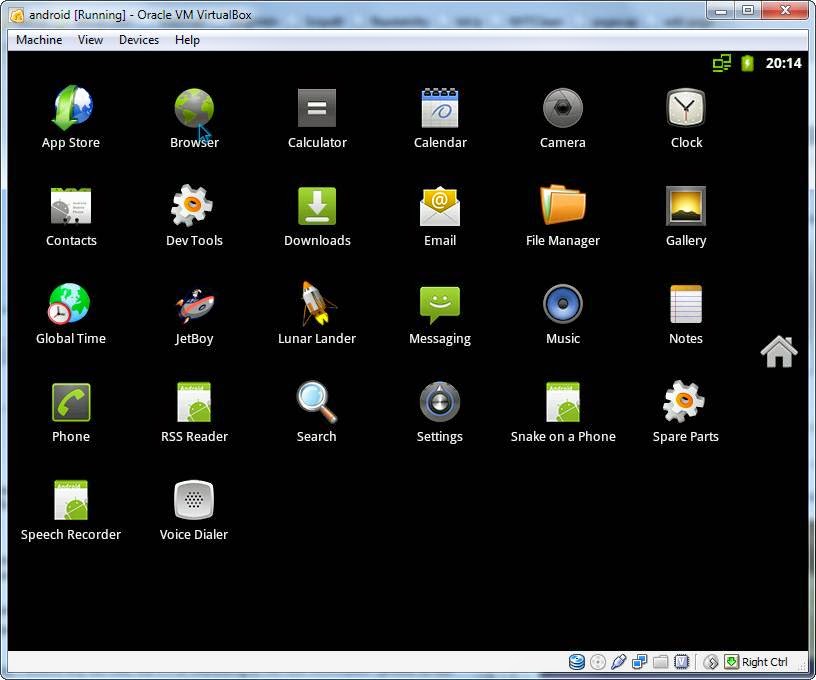Open the Machine menu
Screen dimensions: 816x680
[39, 40]
